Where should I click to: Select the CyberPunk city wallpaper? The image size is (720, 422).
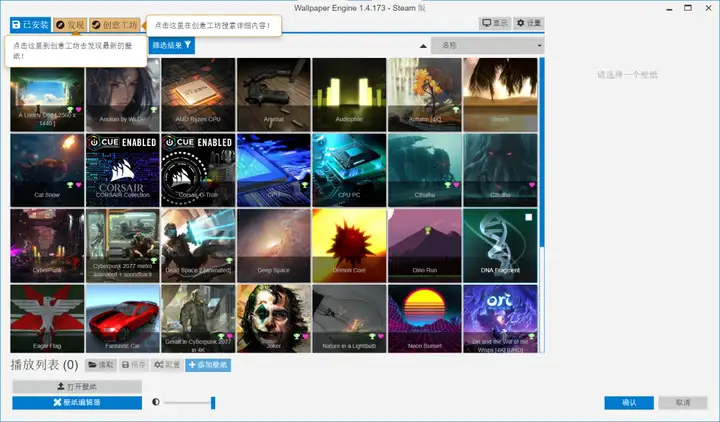[47, 246]
